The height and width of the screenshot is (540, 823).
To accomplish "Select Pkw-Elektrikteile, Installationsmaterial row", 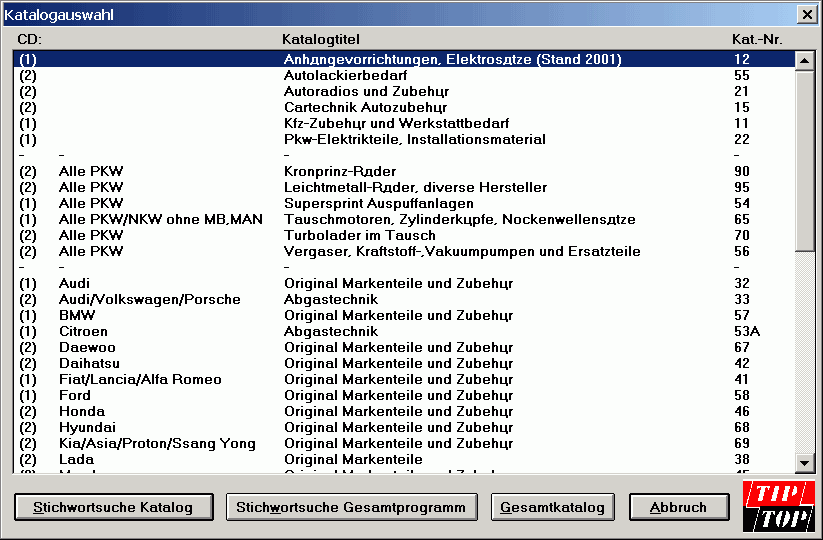I will [x=404, y=140].
